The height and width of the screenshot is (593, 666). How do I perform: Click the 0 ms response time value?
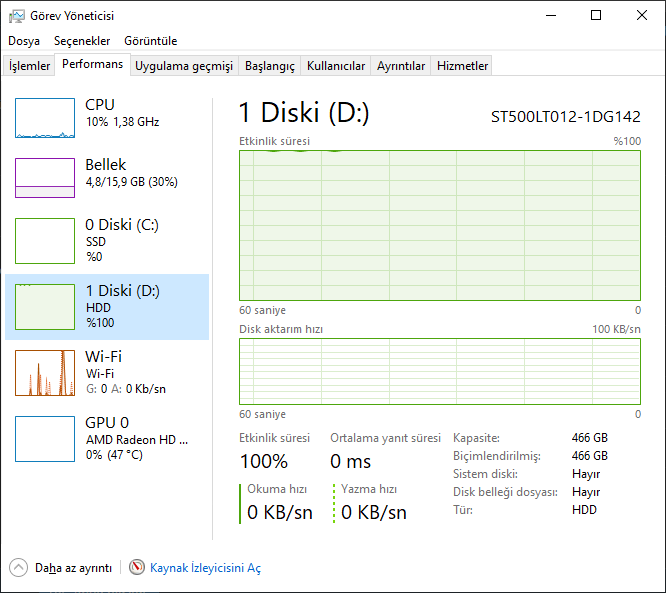pyautogui.click(x=350, y=461)
